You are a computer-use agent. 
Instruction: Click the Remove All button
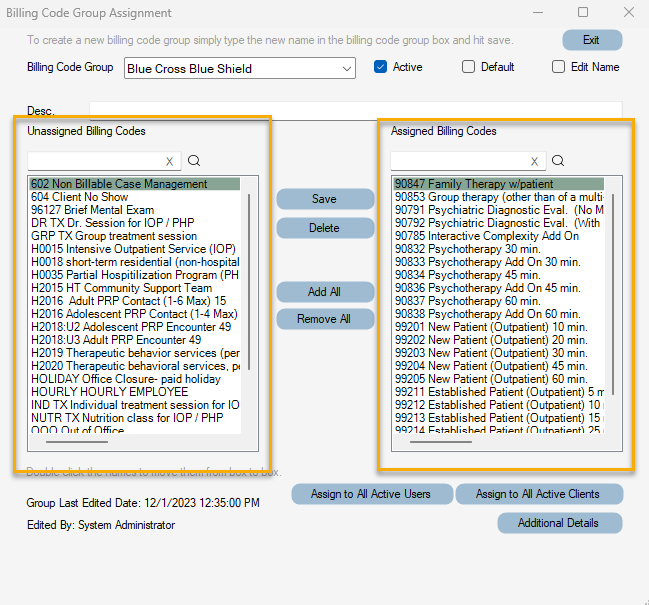tap(324, 319)
